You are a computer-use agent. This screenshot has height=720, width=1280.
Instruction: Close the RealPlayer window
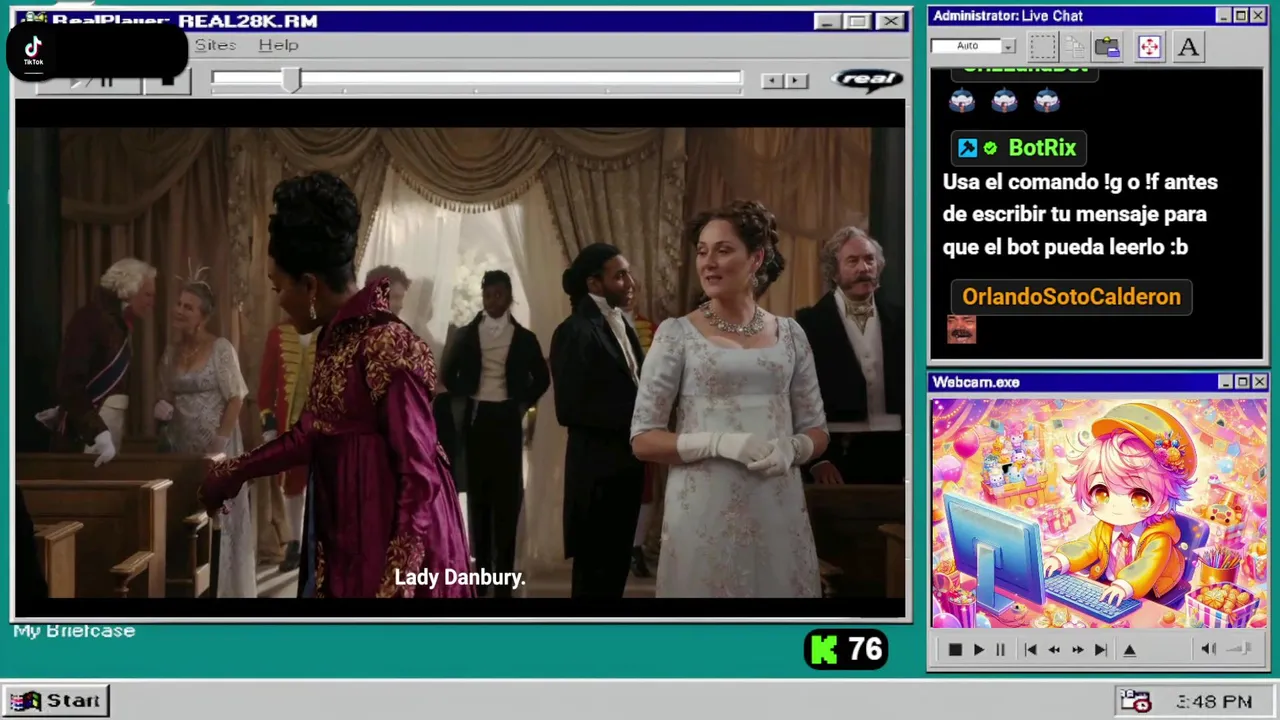[889, 21]
